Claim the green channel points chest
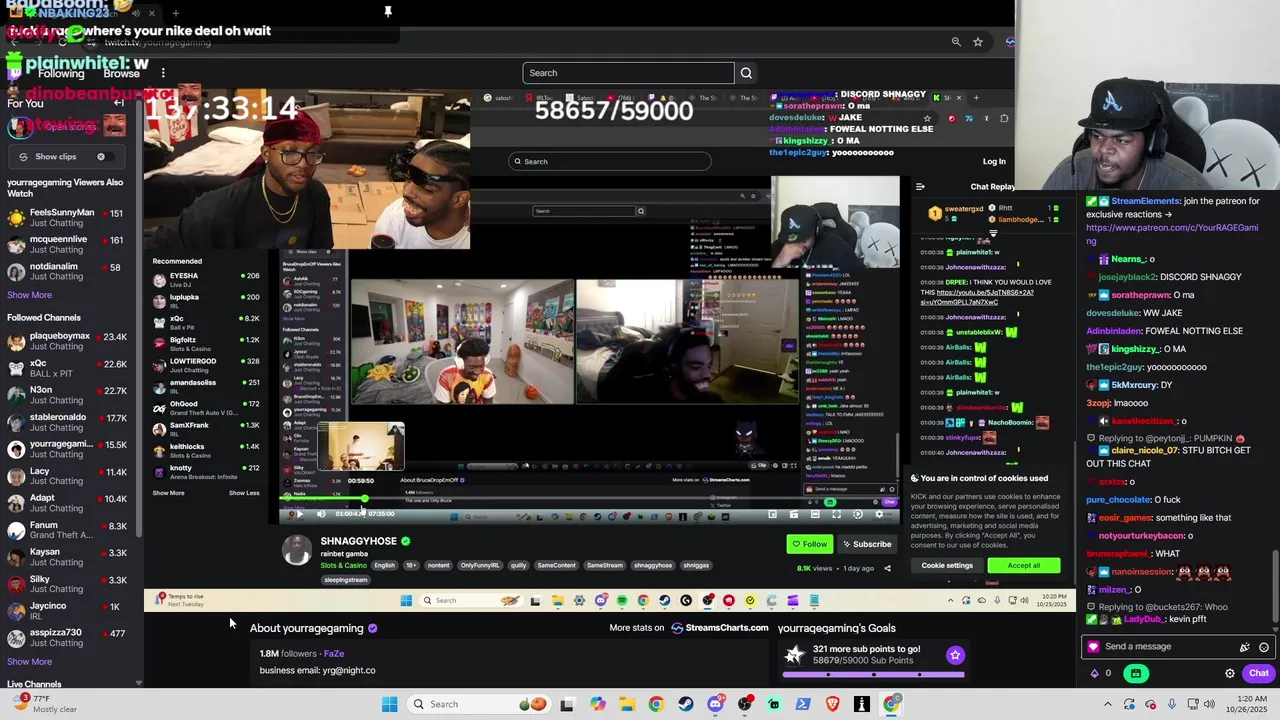 click(x=1136, y=674)
